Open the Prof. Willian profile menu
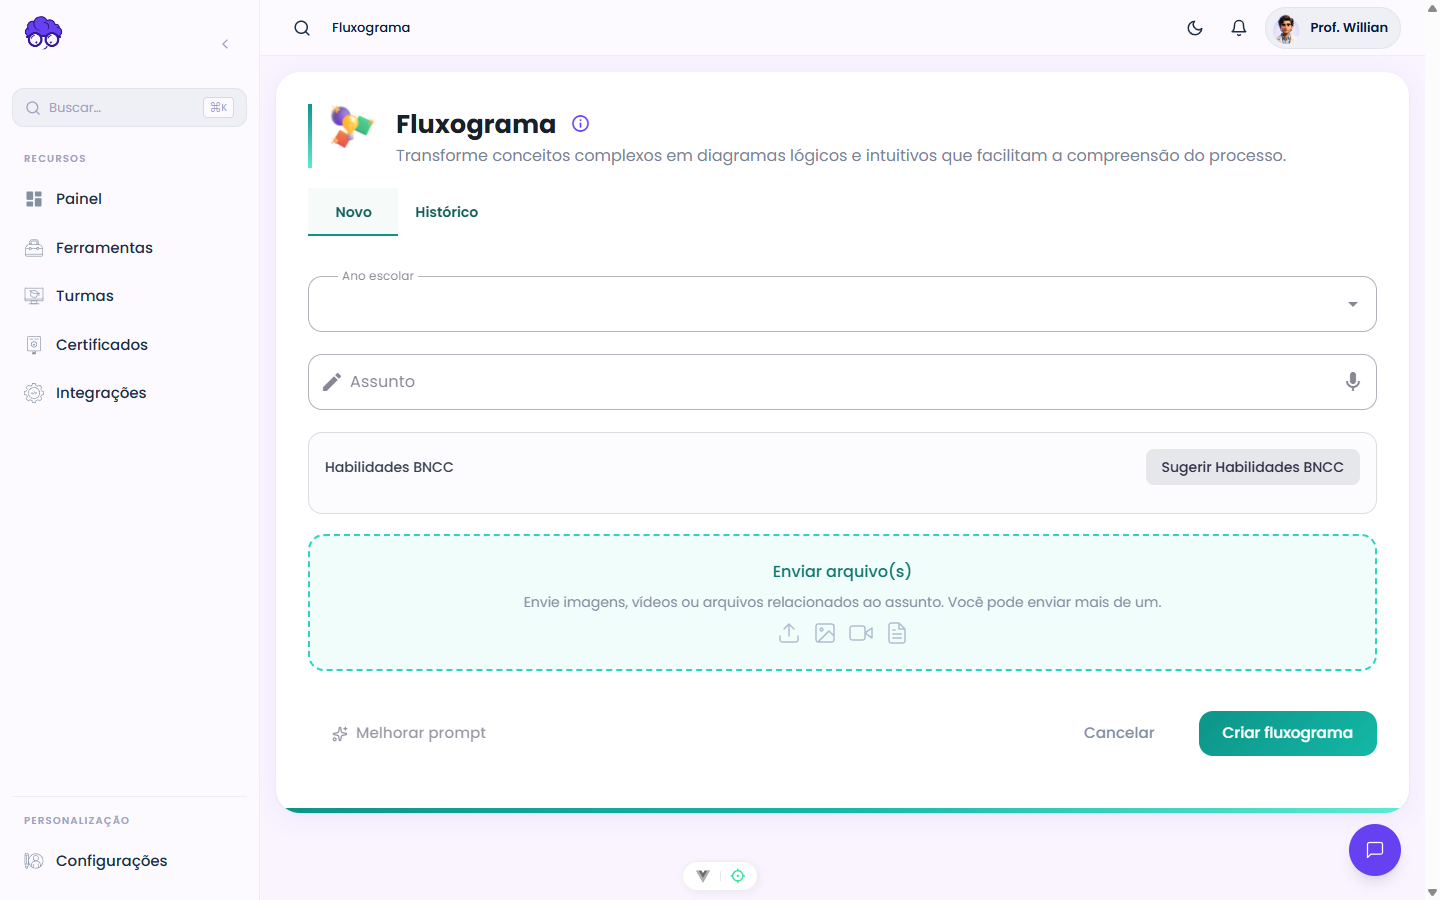This screenshot has height=900, width=1440. point(1333,28)
